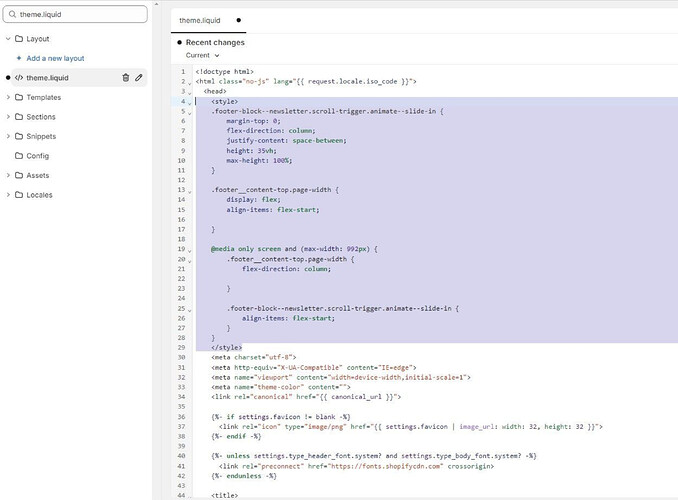Click the Config folder icon
Screen dimensions: 678x500
pyautogui.click(x=19, y=156)
